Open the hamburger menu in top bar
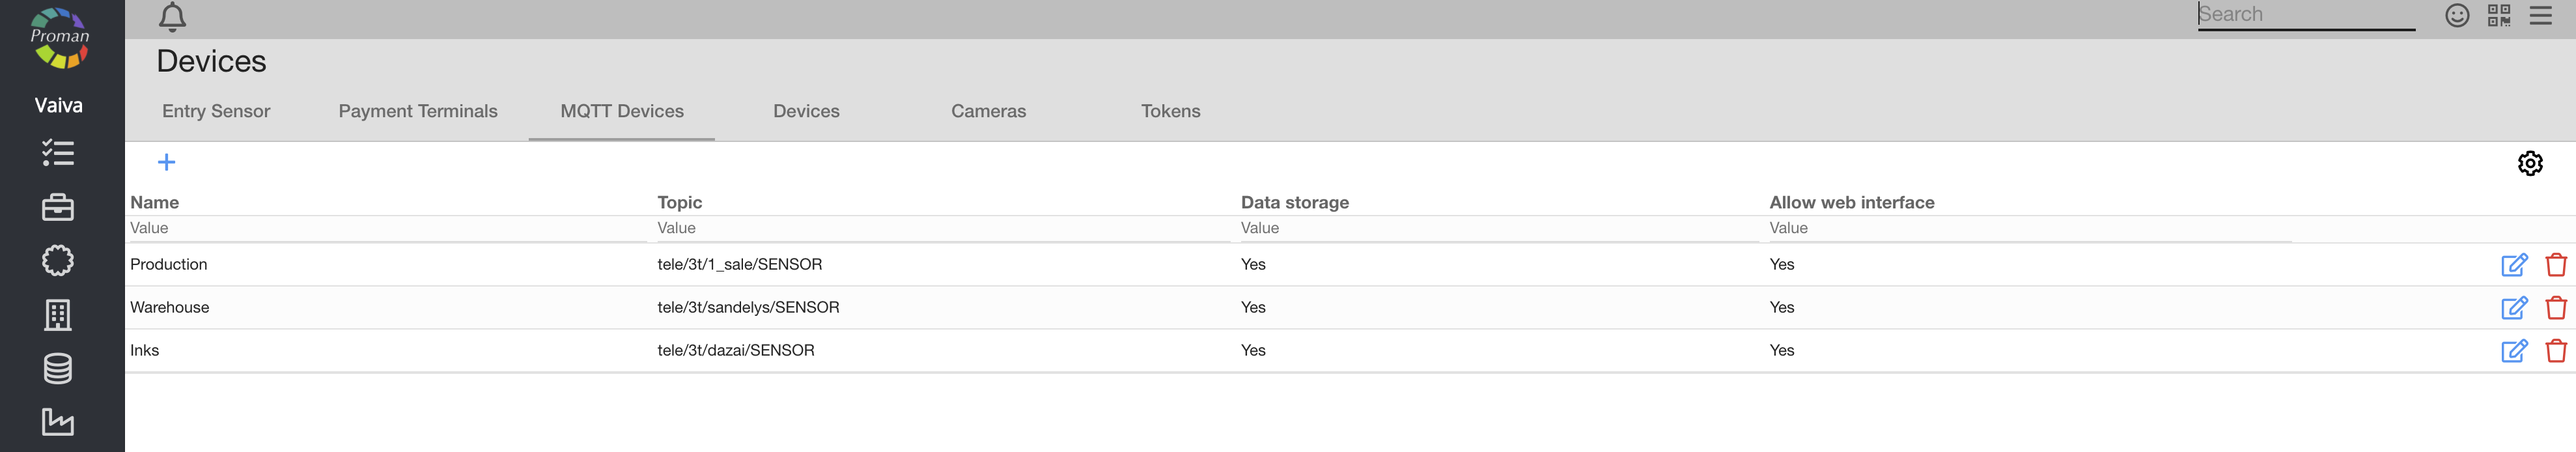This screenshot has width=2576, height=452. point(2540,15)
